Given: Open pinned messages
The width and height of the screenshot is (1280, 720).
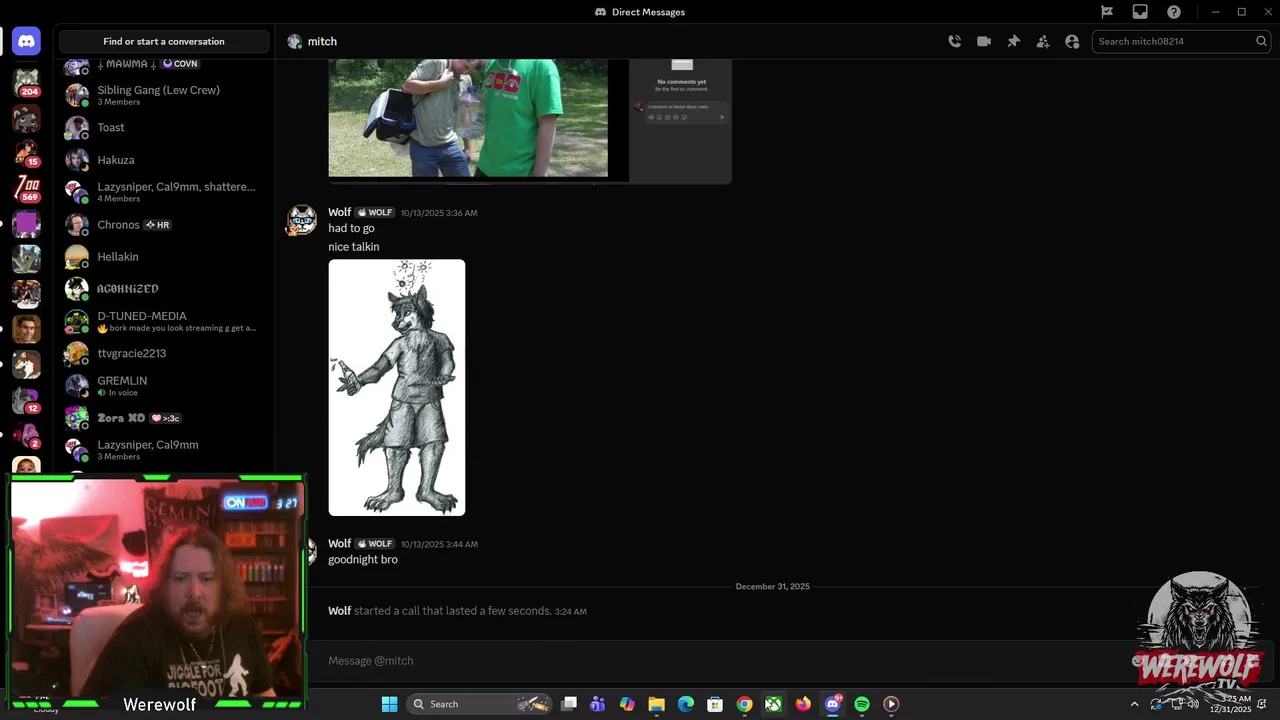Looking at the screenshot, I should tap(1013, 41).
